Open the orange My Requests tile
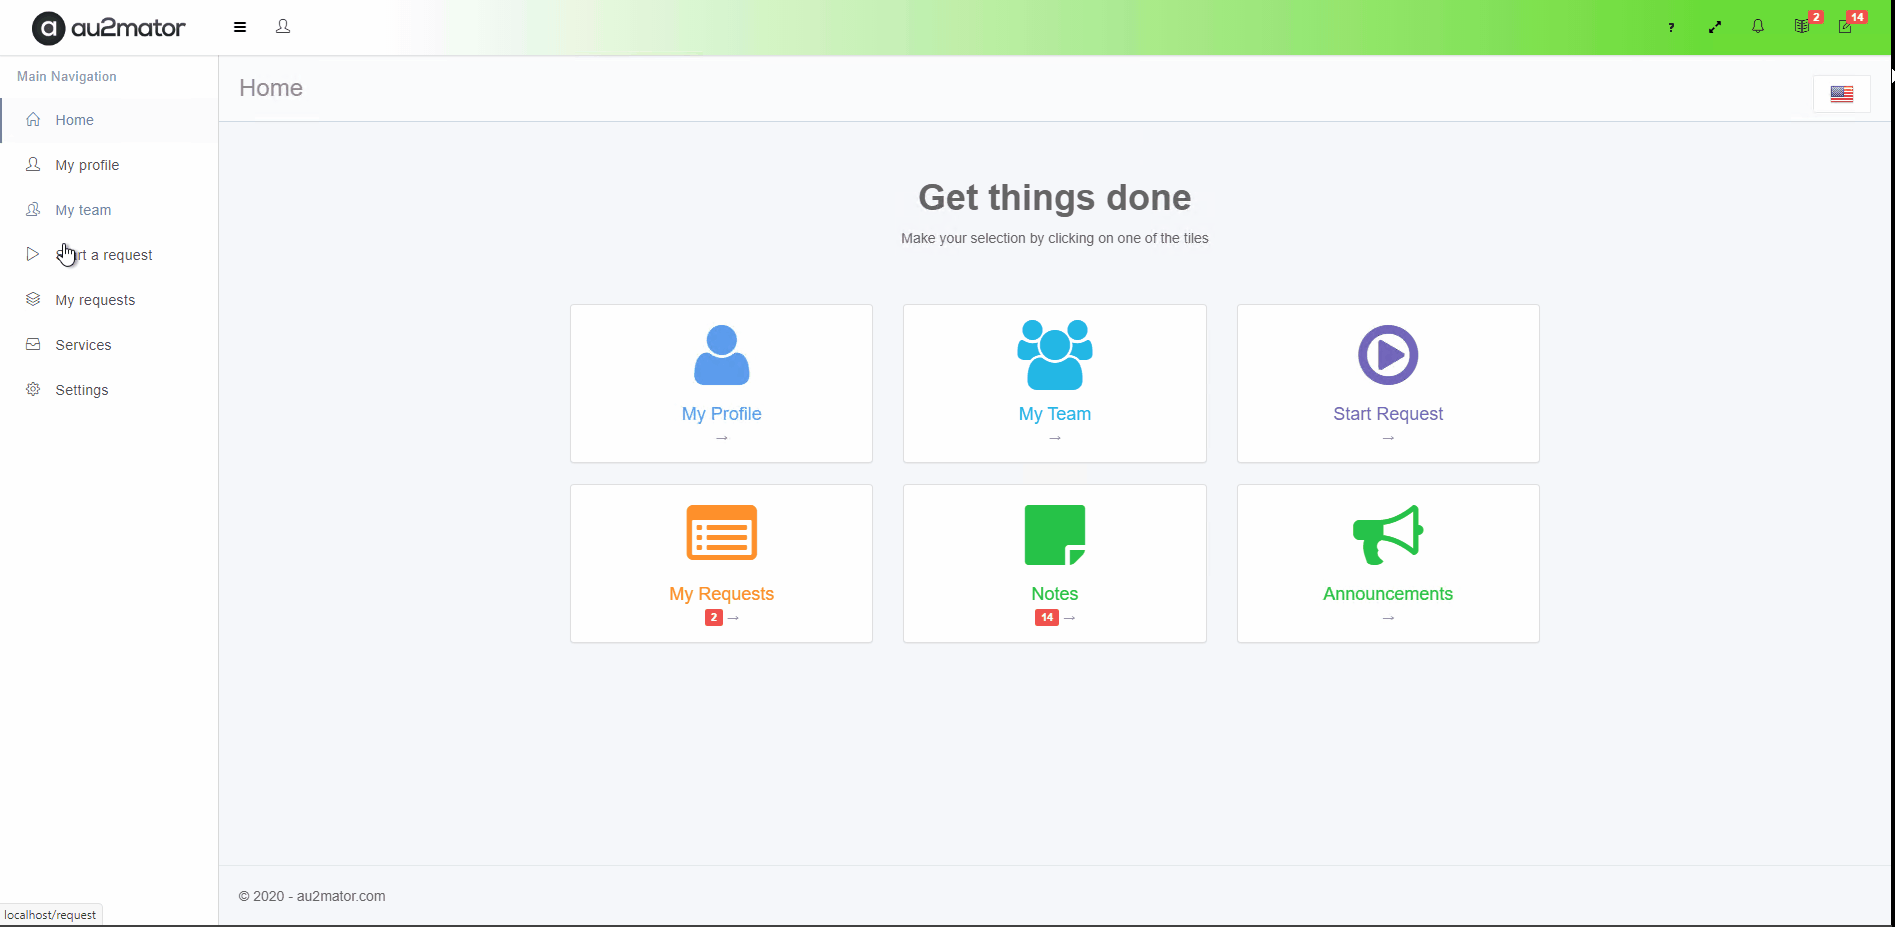1895x927 pixels. coord(721,563)
